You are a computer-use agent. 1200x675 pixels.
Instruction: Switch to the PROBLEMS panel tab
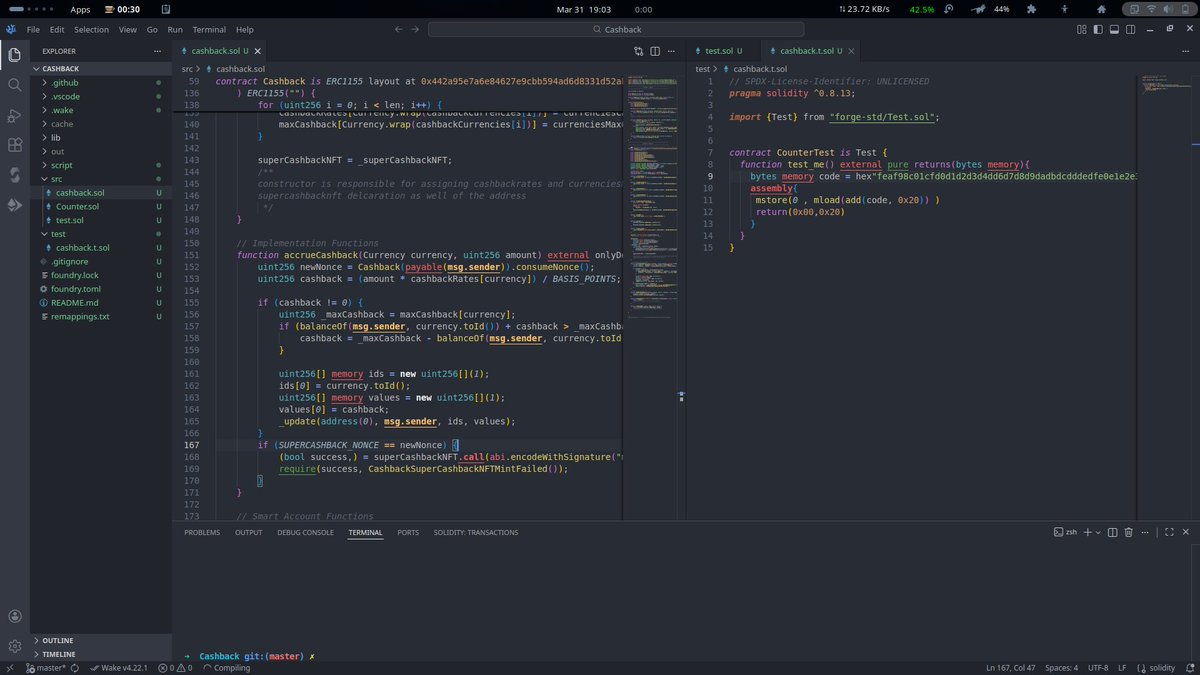point(202,533)
